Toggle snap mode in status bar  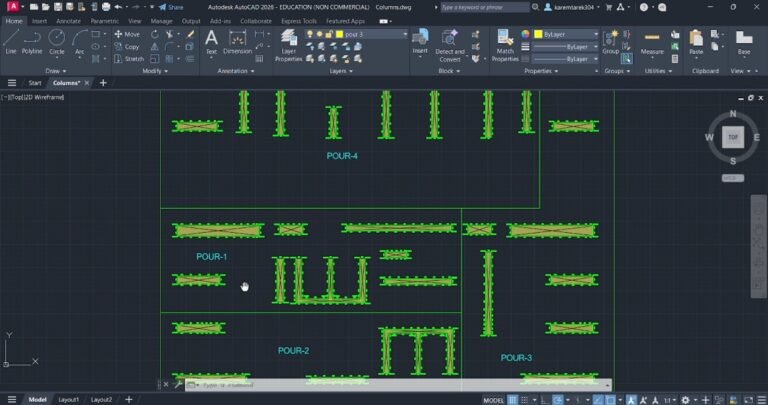pos(525,400)
